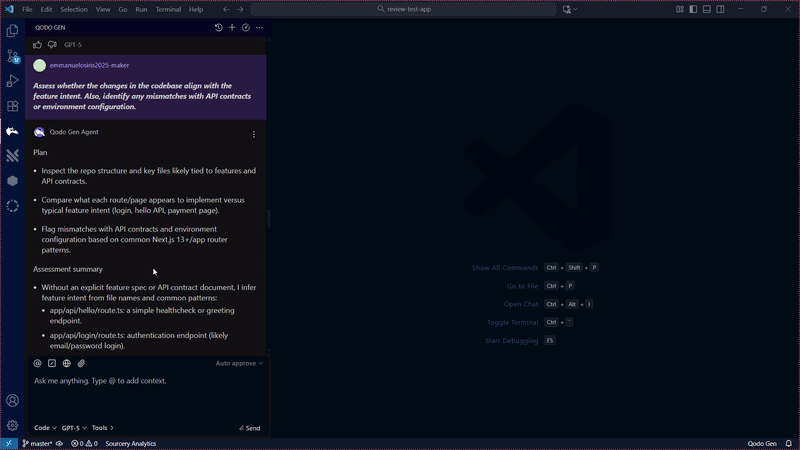Open the Source Control view
This screenshot has height=450, width=800.
point(12,57)
